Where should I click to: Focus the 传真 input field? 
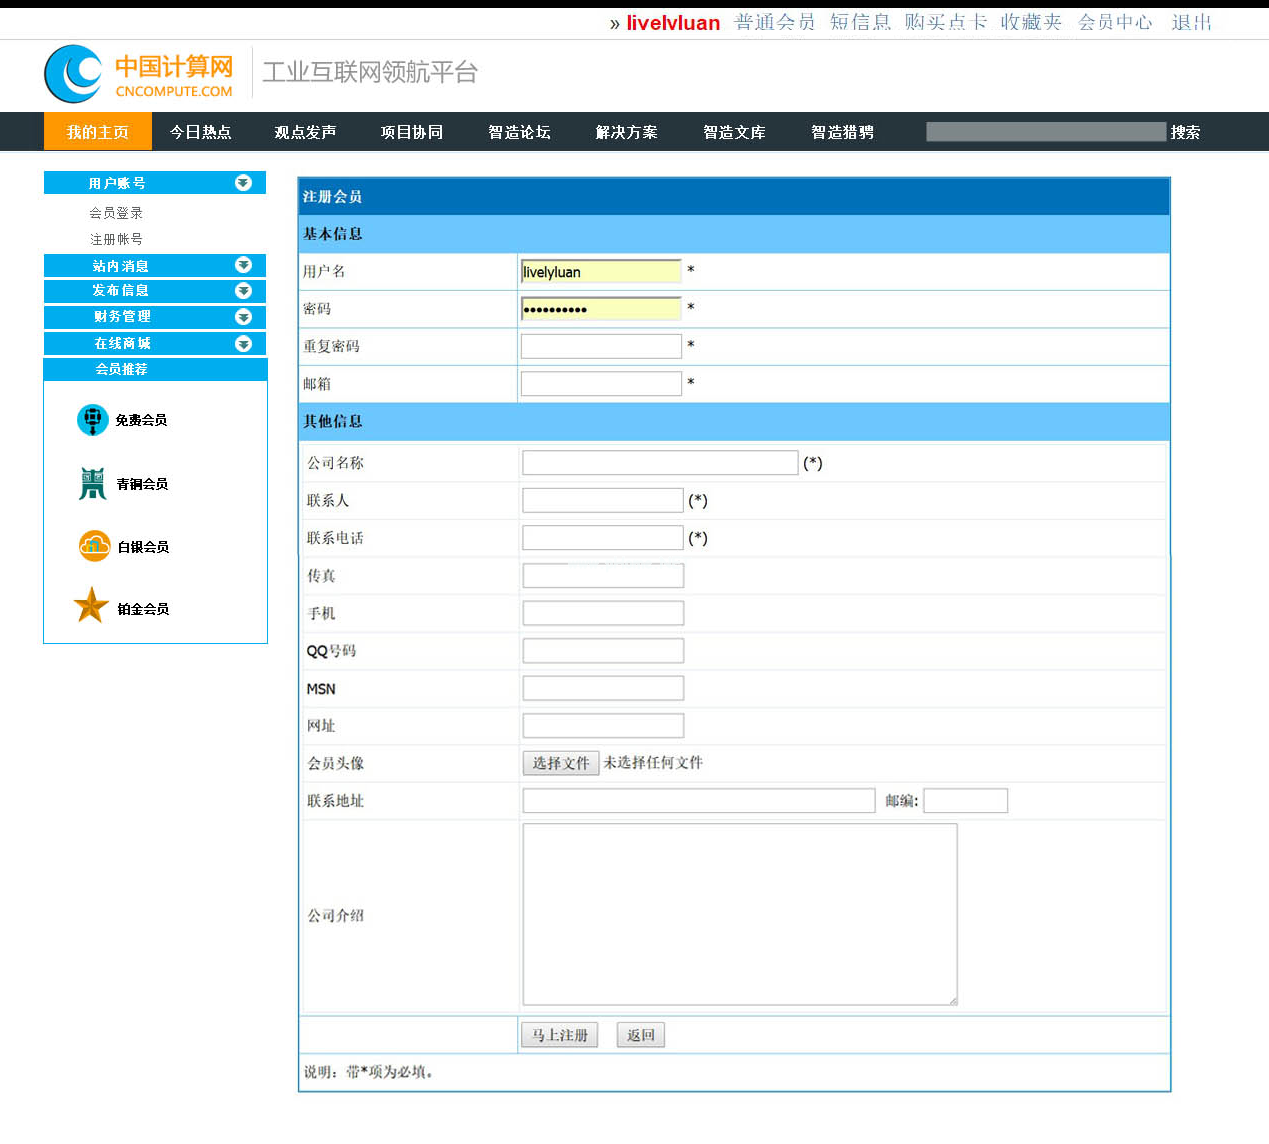click(603, 575)
